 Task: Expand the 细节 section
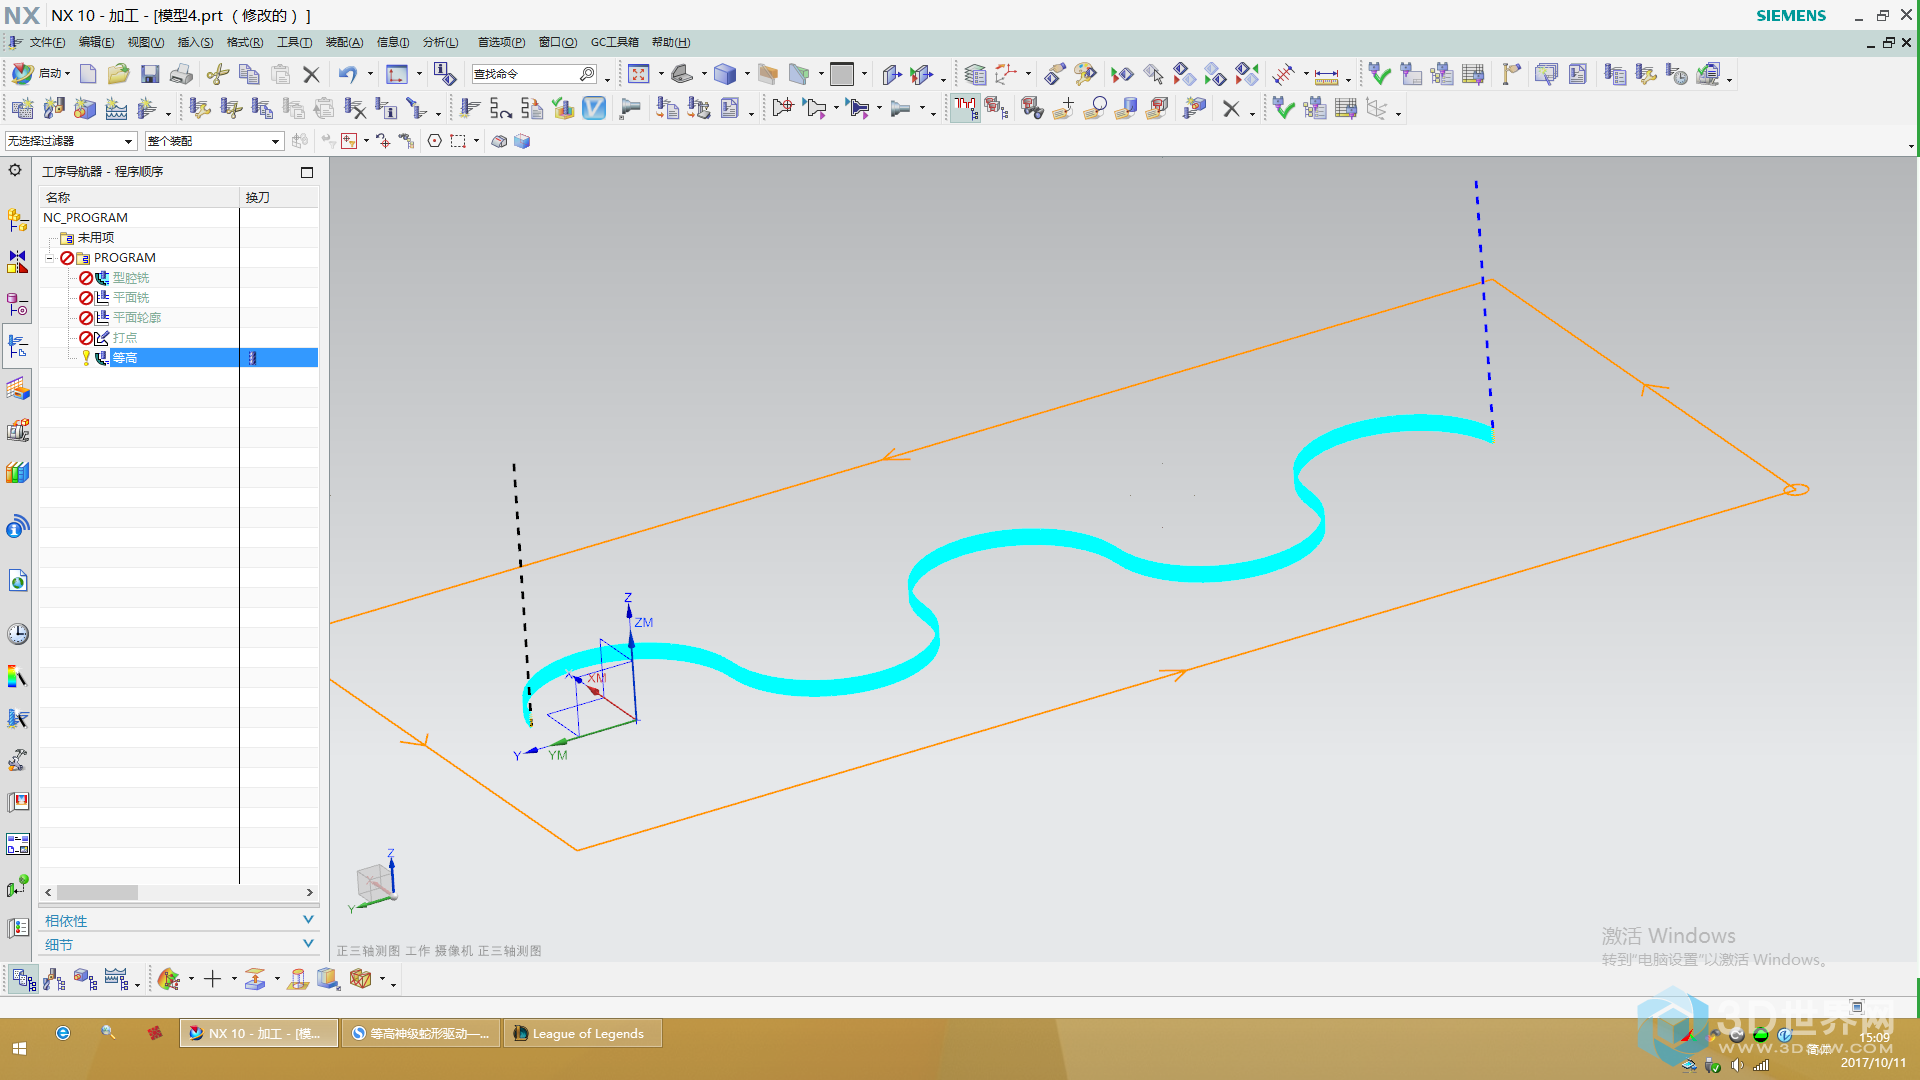[179, 944]
